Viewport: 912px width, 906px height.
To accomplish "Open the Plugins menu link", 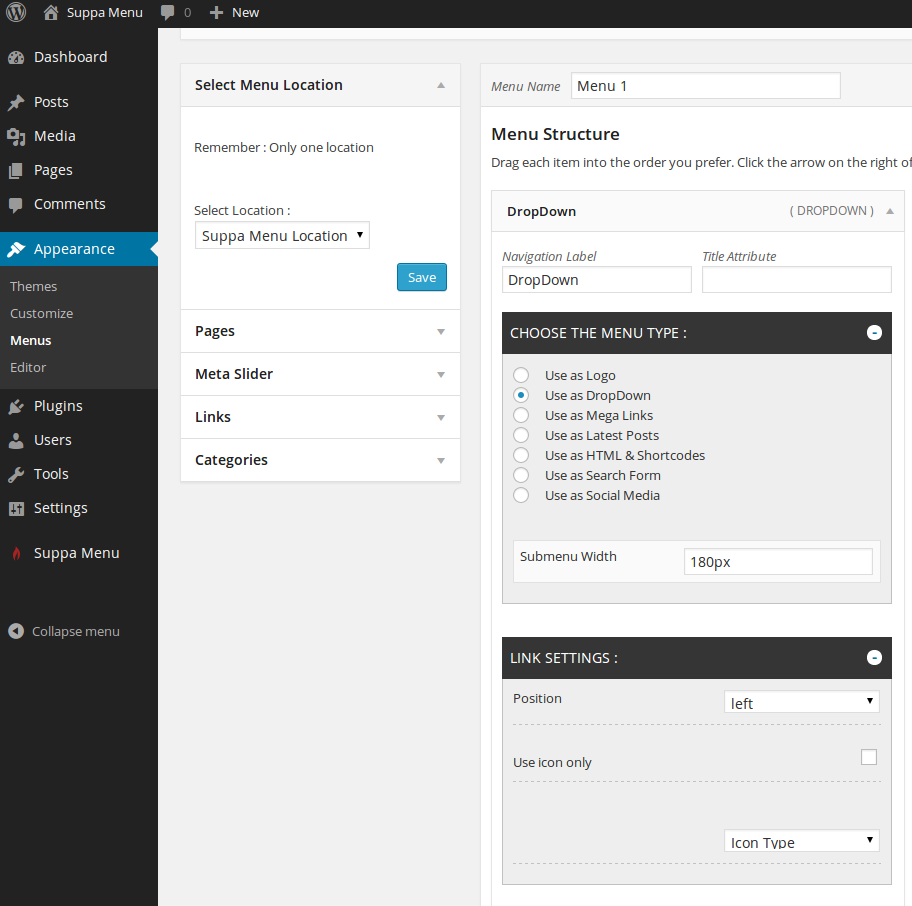I will [x=58, y=406].
